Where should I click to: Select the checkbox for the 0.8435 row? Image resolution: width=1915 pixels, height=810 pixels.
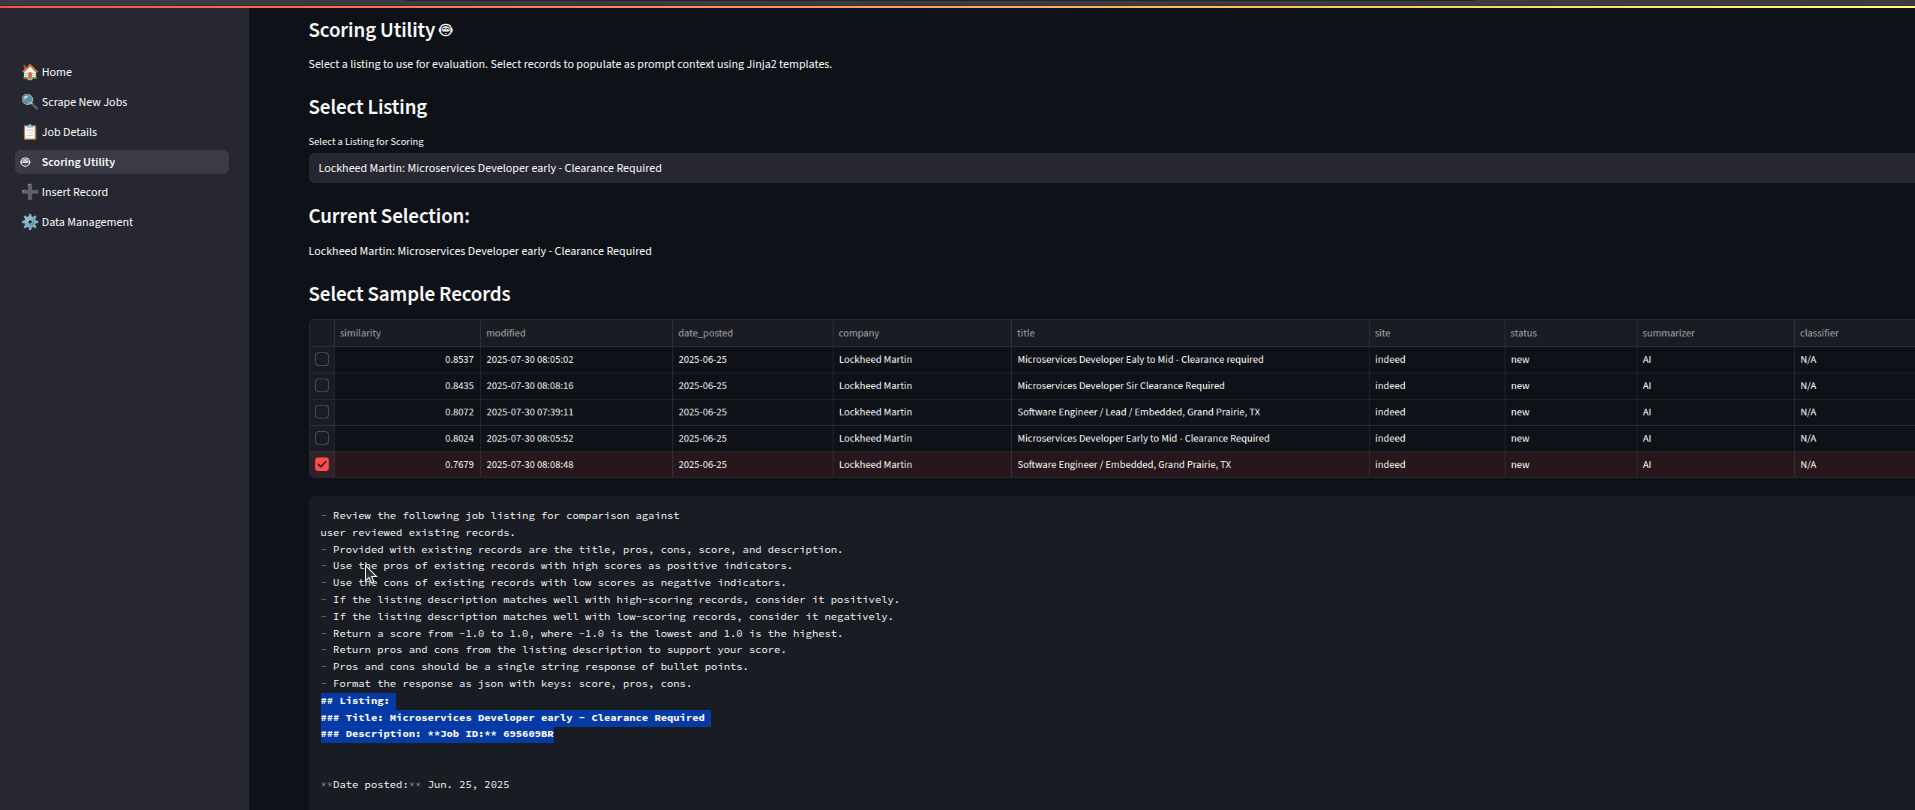point(322,386)
